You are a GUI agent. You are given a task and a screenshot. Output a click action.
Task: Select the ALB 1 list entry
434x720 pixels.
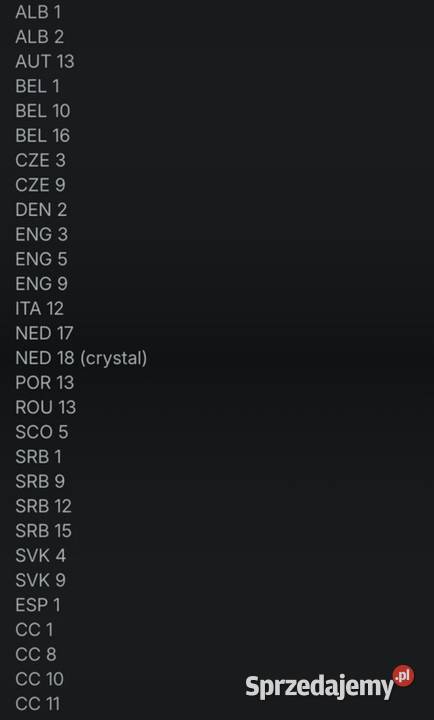point(38,12)
